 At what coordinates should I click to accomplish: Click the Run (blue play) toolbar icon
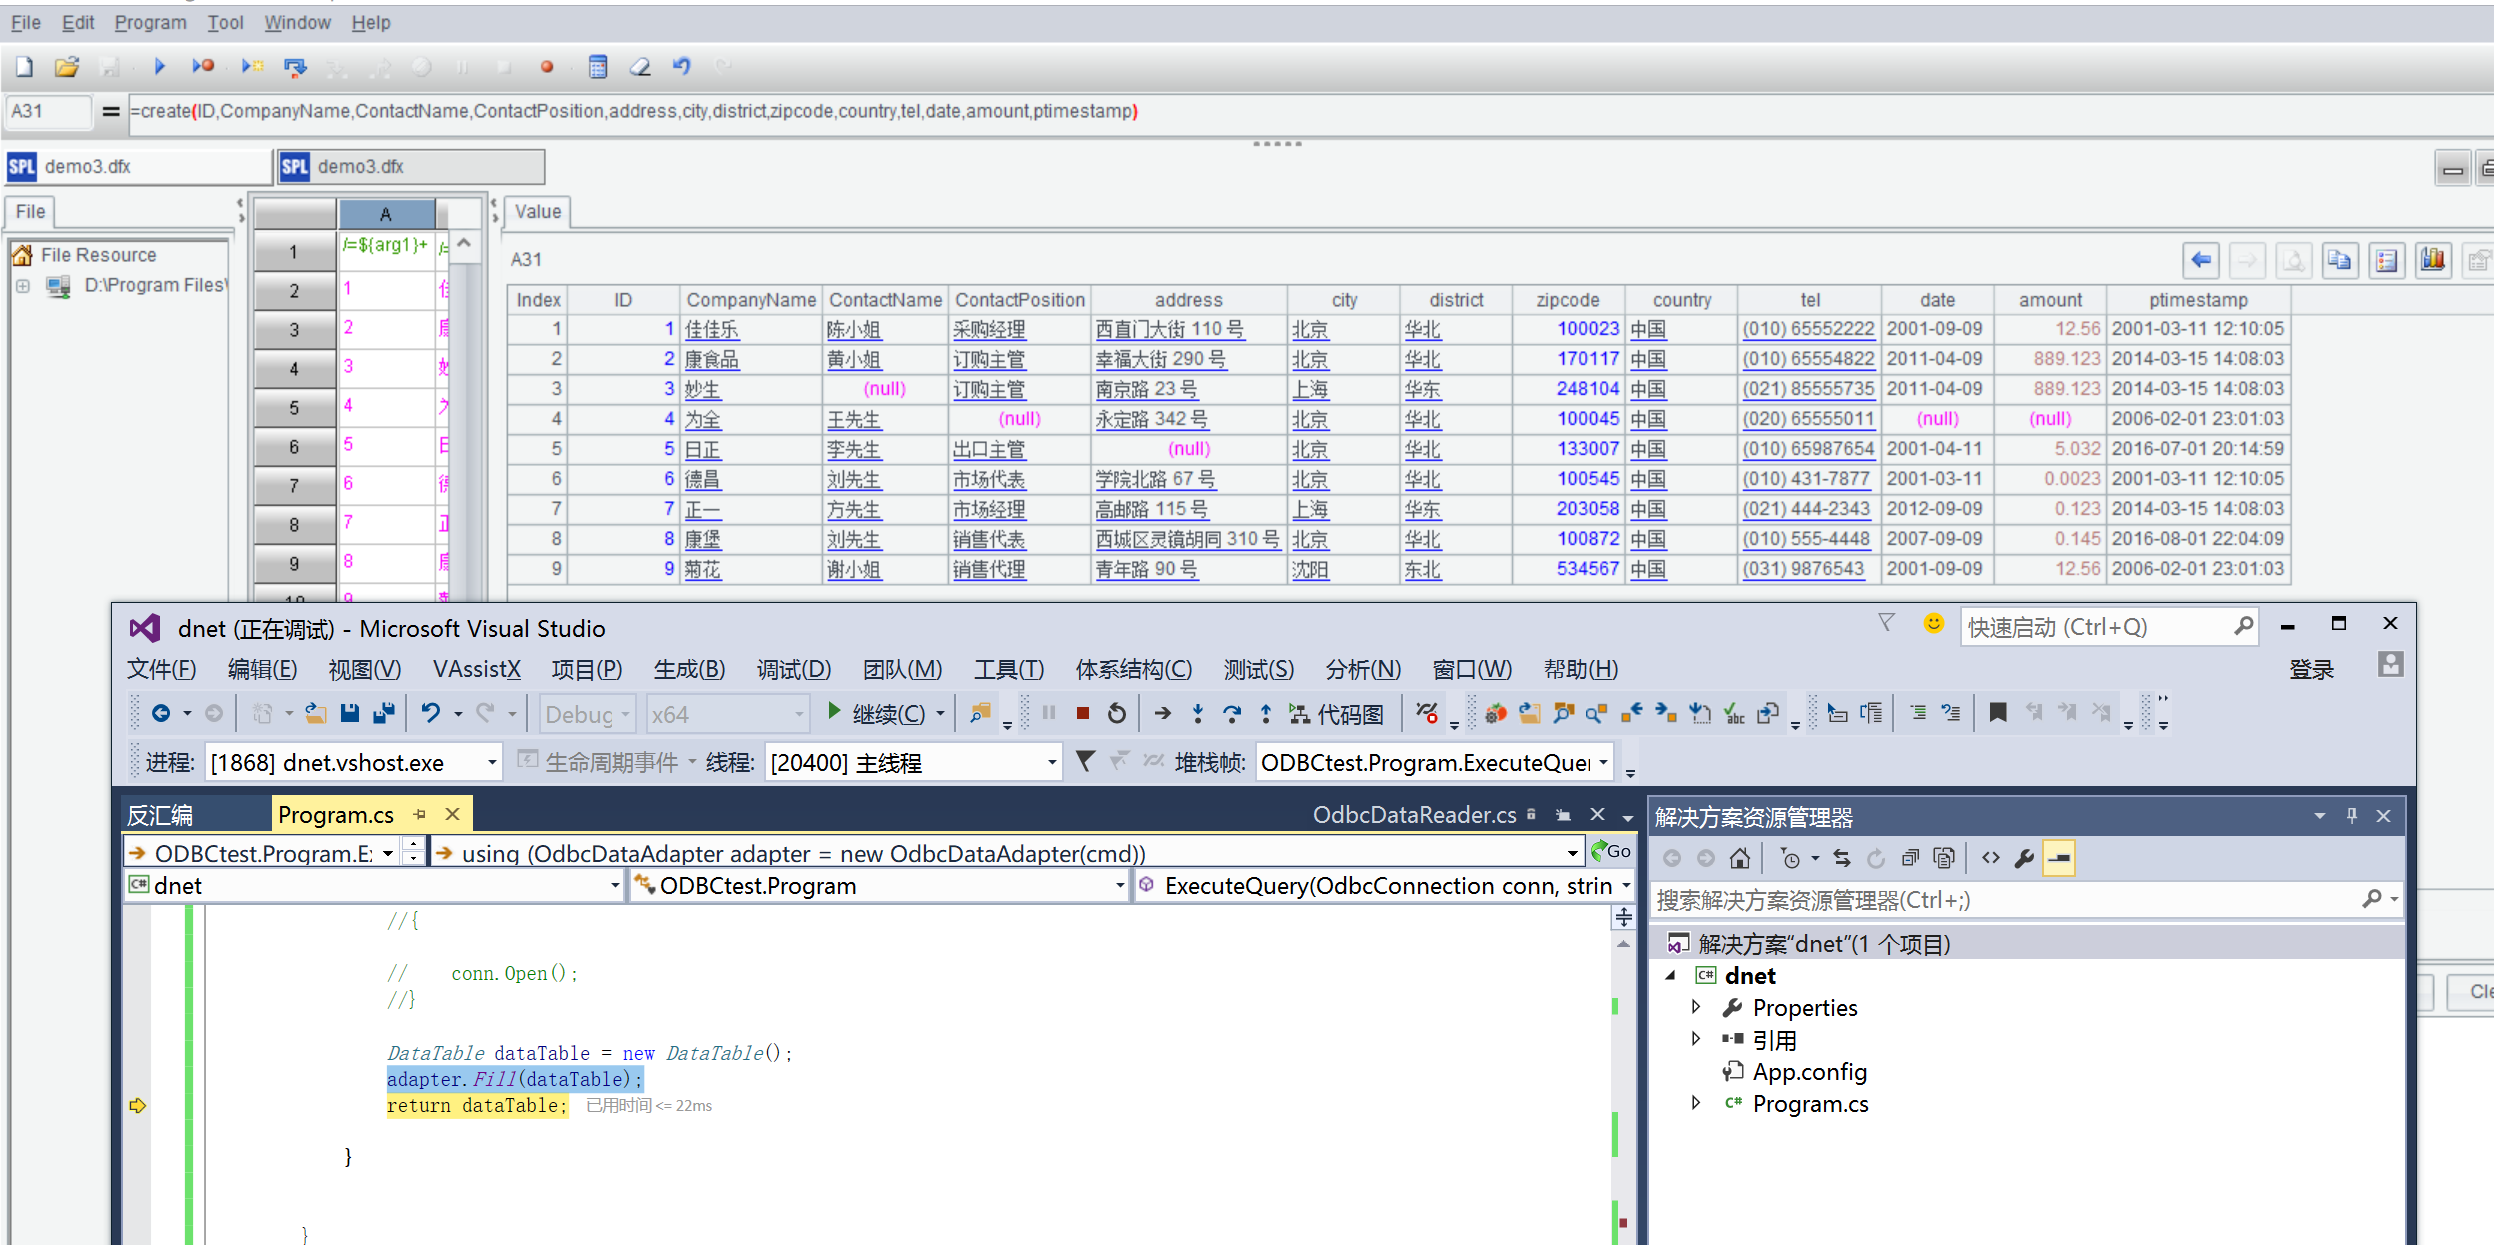159,67
